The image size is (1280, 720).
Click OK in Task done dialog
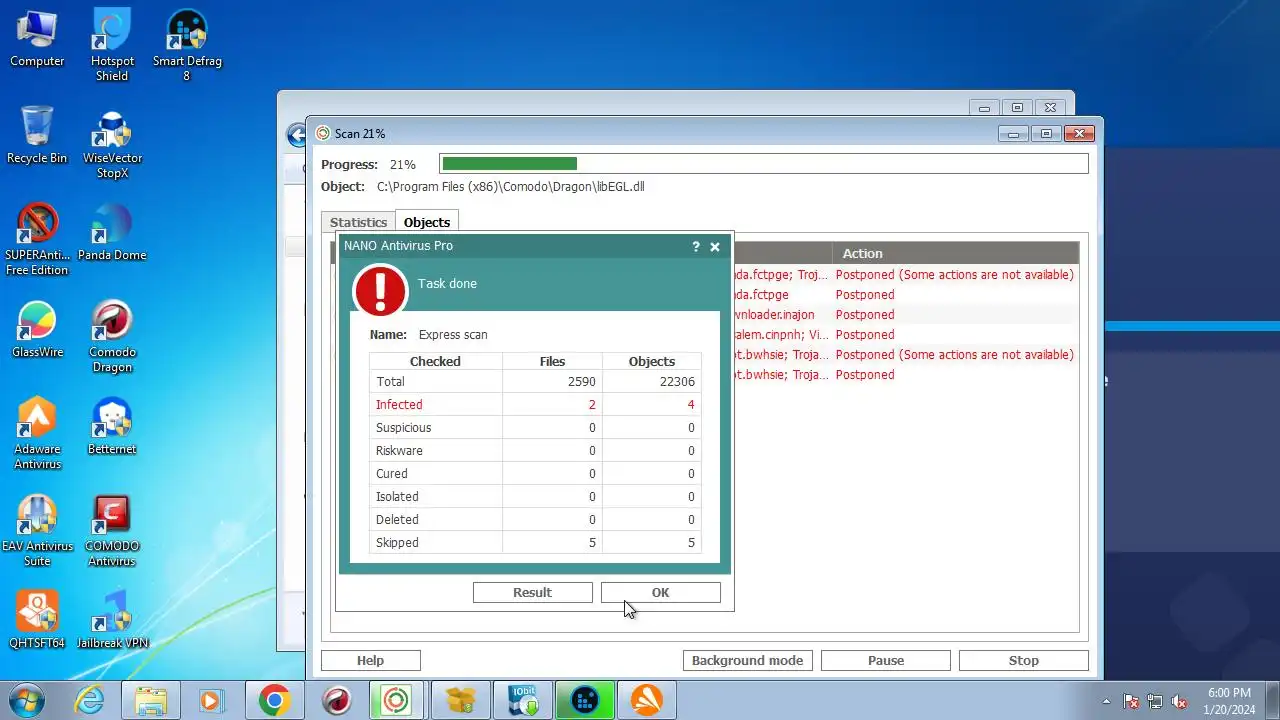point(660,592)
